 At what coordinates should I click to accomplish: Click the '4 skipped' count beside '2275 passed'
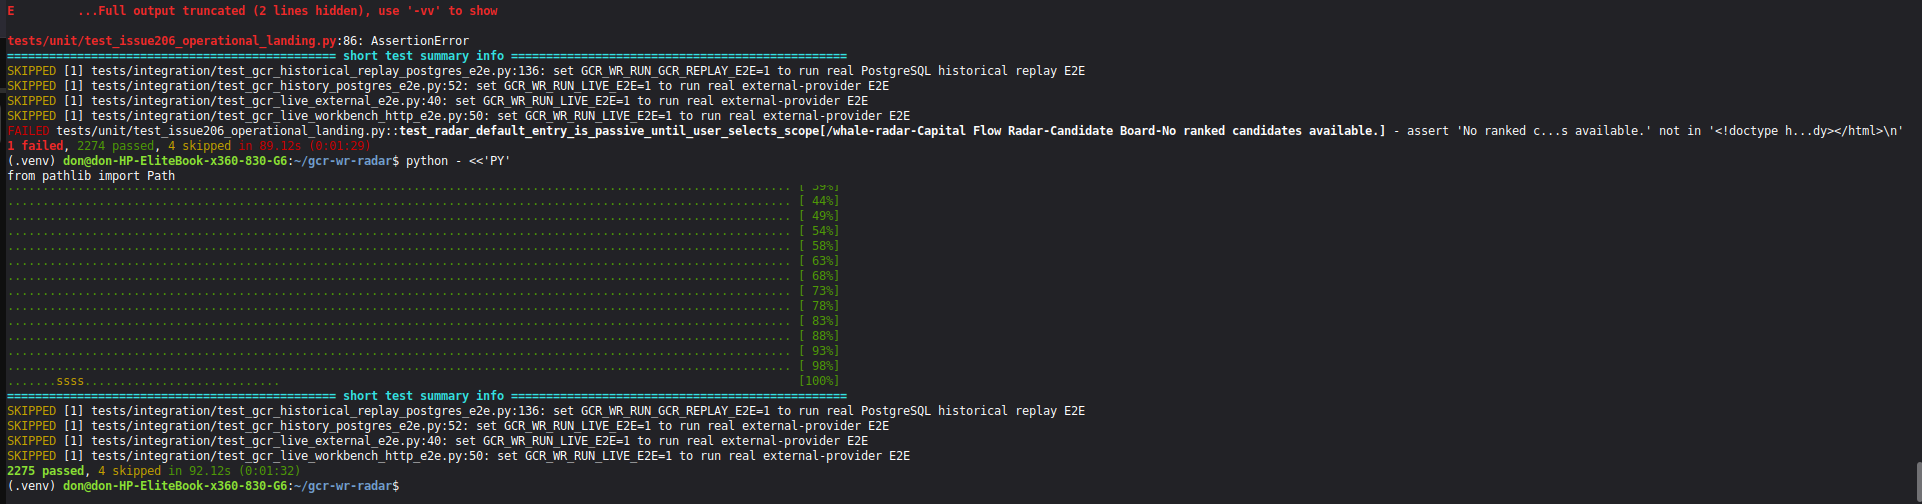pyautogui.click(x=129, y=471)
